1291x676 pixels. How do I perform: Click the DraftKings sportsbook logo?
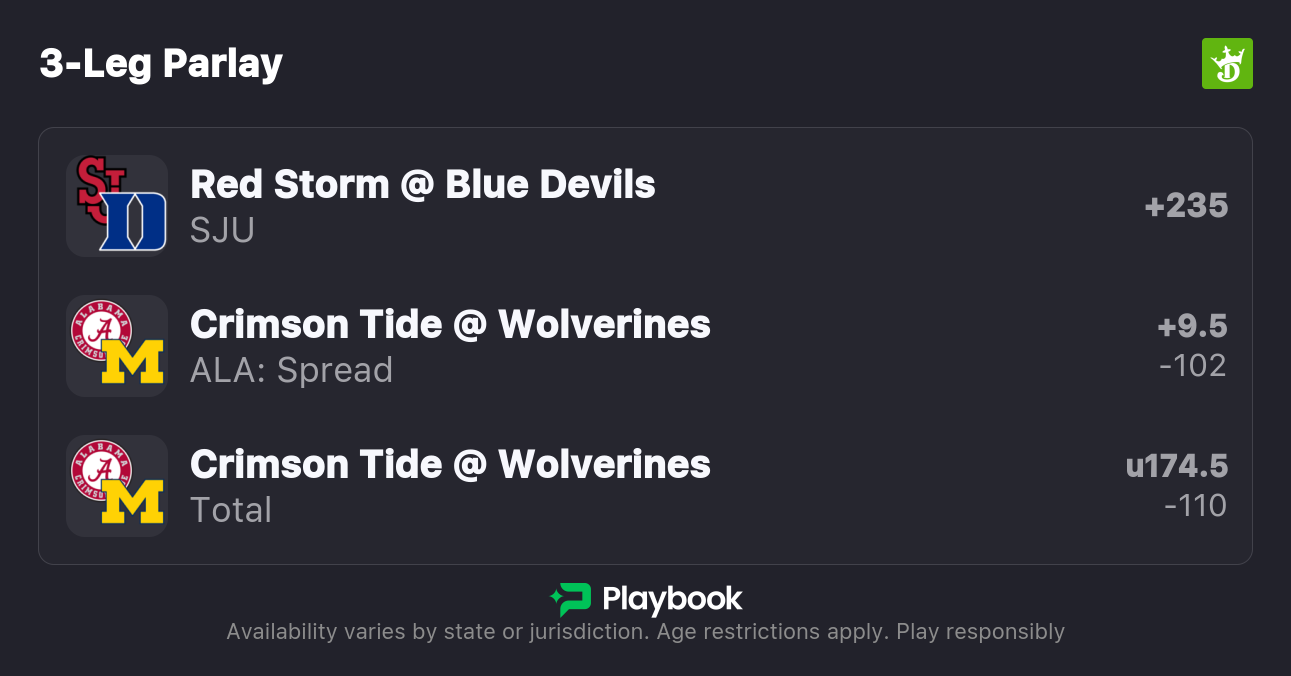point(1226,64)
